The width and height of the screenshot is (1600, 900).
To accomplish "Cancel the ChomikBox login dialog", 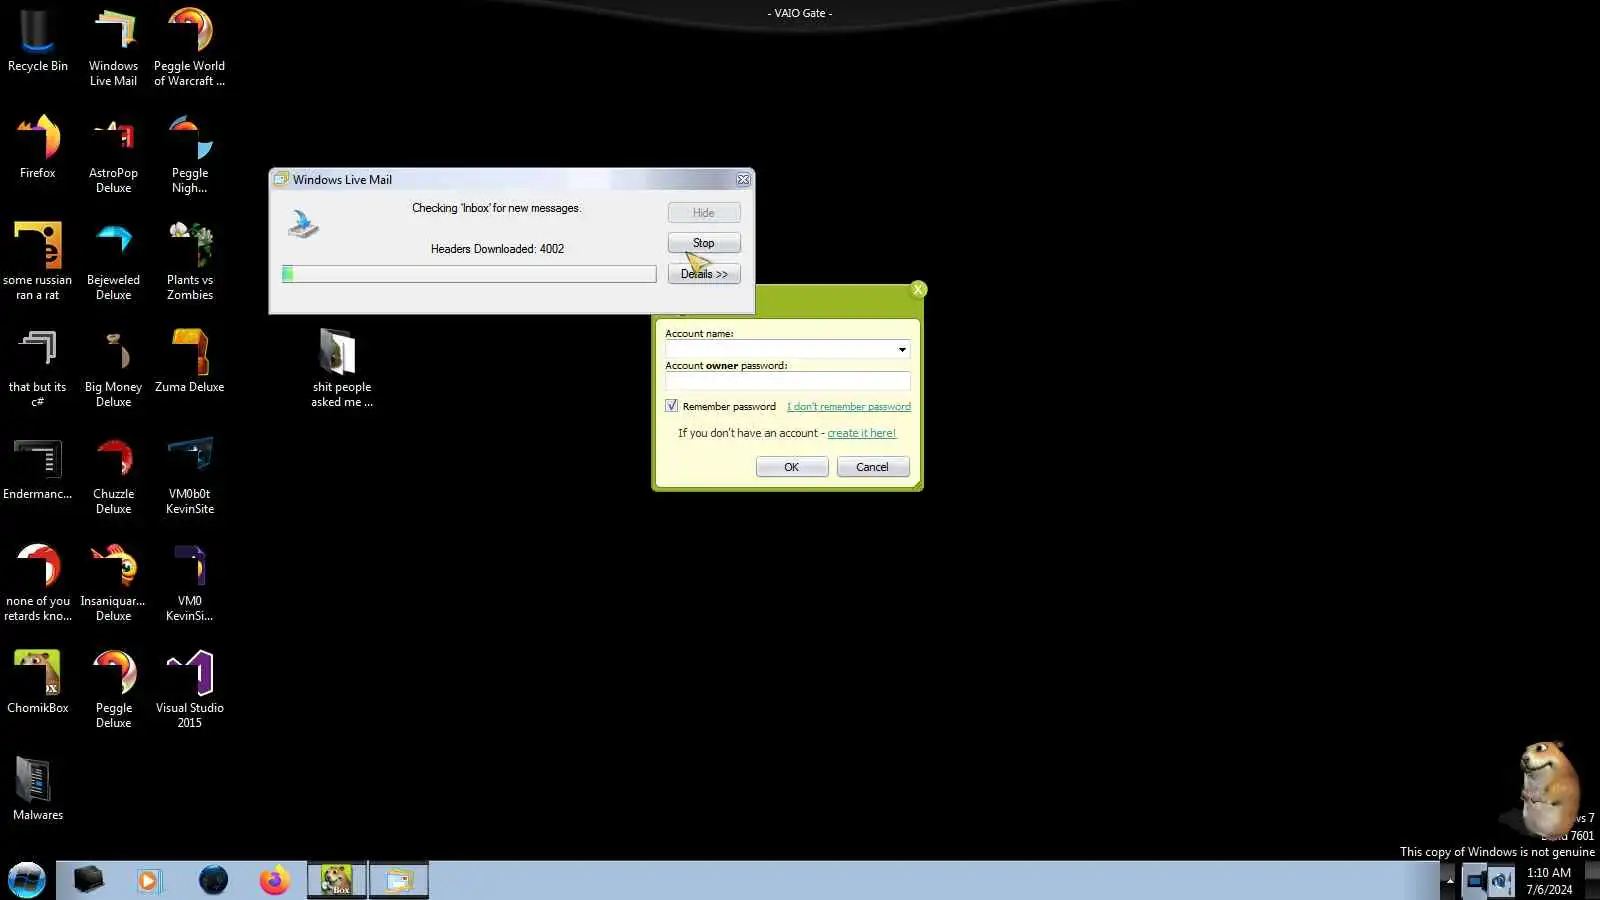I will 873,467.
